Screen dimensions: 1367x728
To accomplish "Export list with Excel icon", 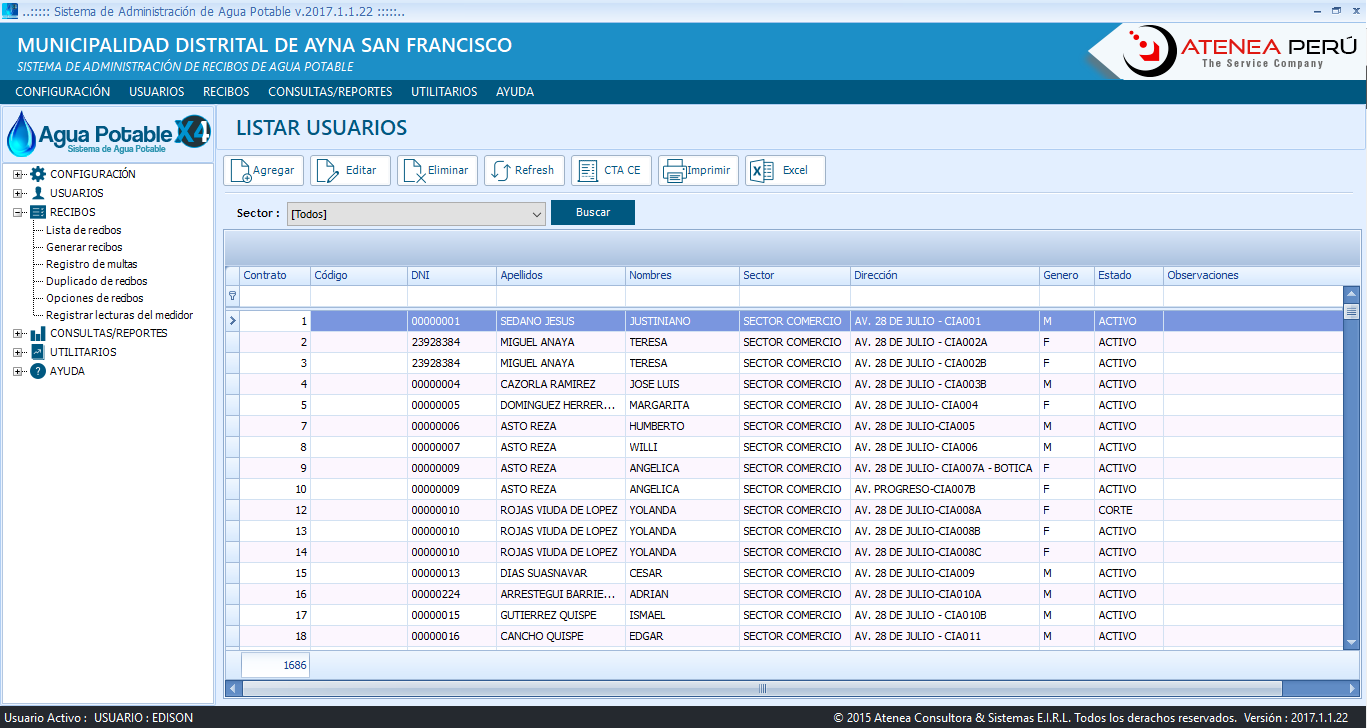I will click(762, 171).
